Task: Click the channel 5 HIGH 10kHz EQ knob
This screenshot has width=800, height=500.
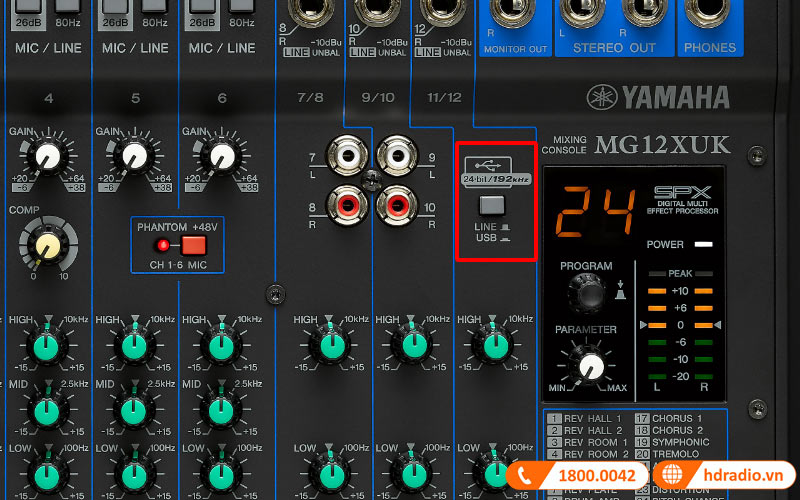Action: (134, 345)
